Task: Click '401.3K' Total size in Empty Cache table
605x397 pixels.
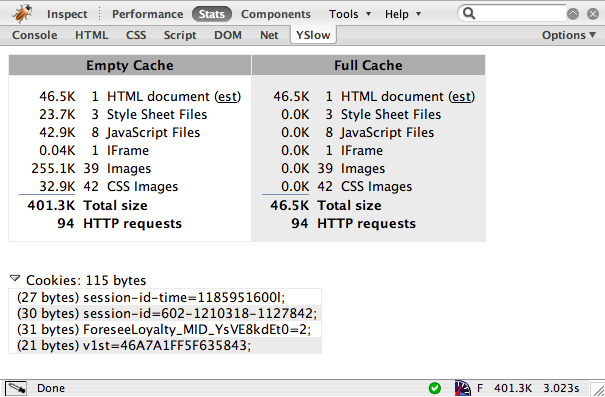Action: (x=51, y=206)
